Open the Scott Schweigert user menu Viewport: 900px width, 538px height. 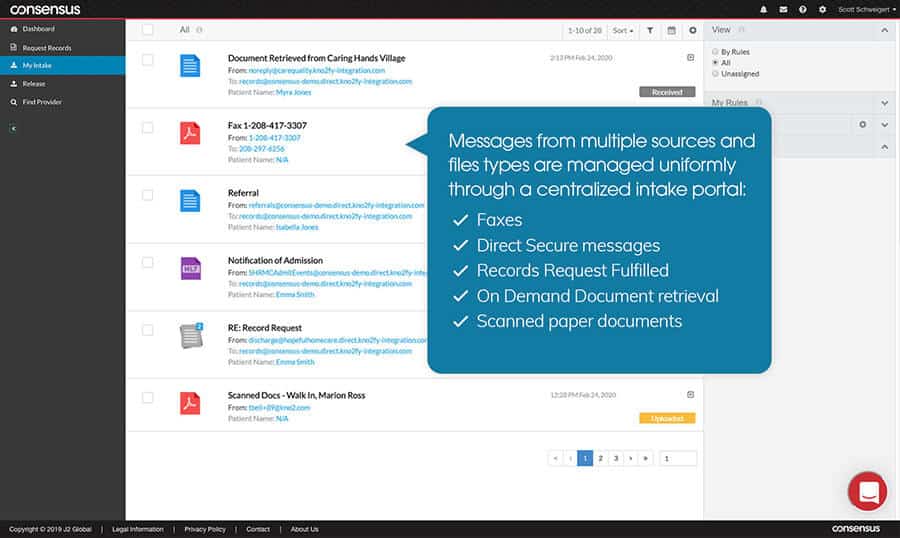click(866, 9)
